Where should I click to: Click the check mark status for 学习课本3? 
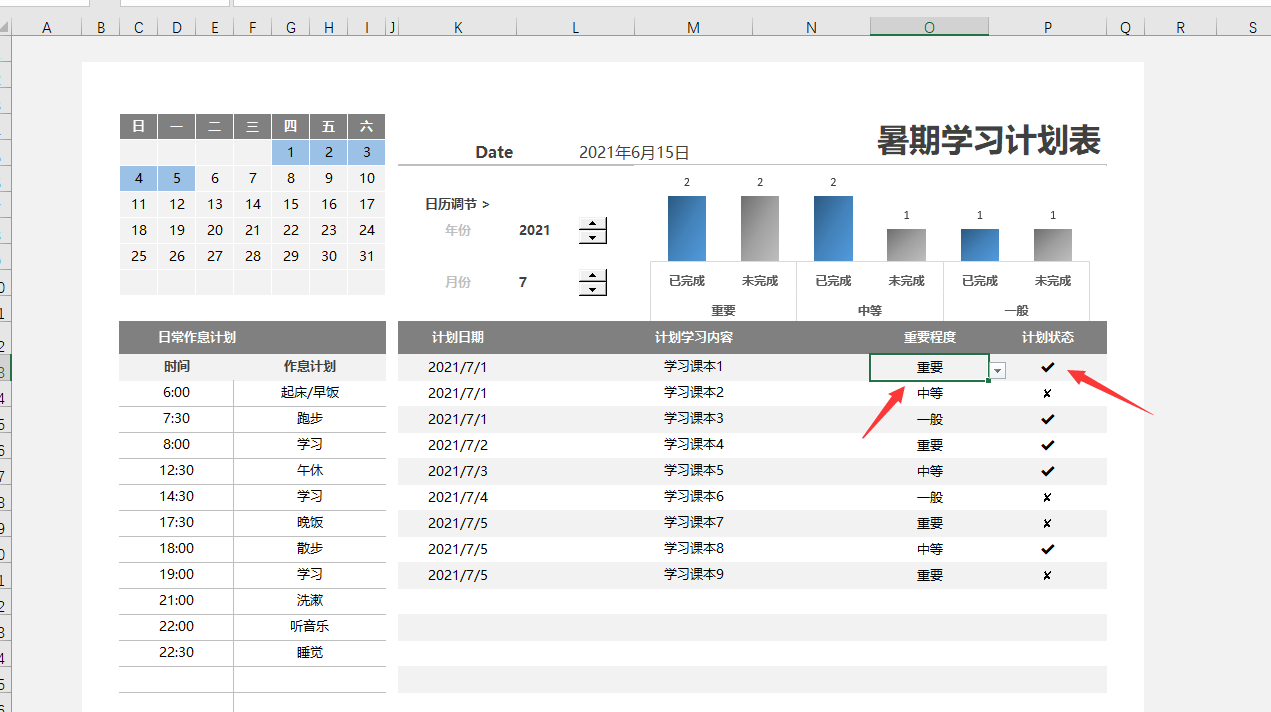pyautogui.click(x=1048, y=419)
